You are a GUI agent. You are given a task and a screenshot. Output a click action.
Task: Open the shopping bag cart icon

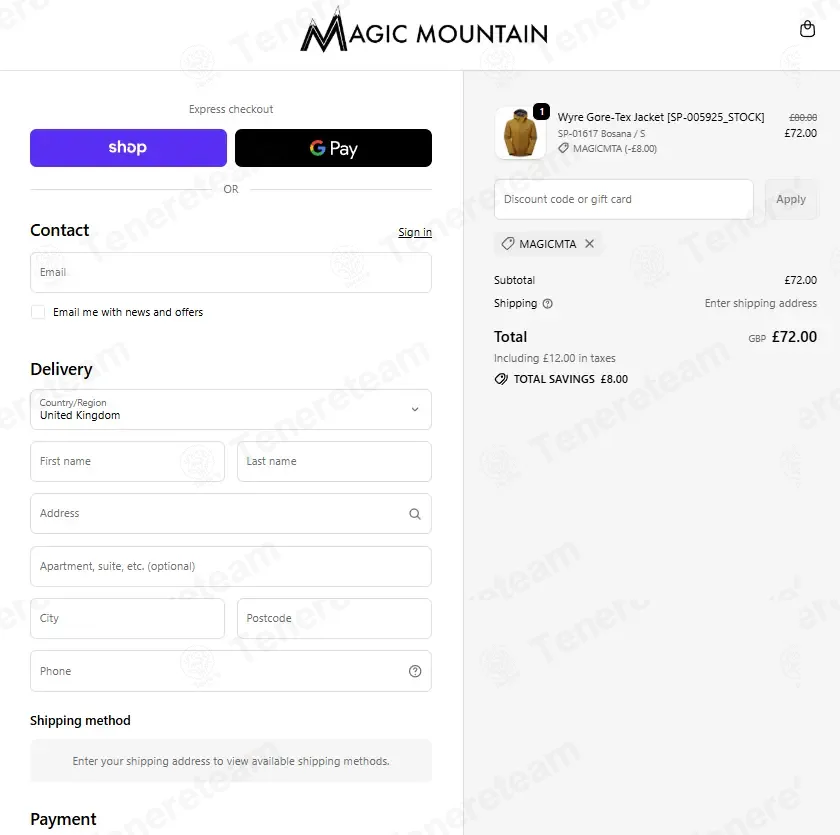click(x=807, y=29)
